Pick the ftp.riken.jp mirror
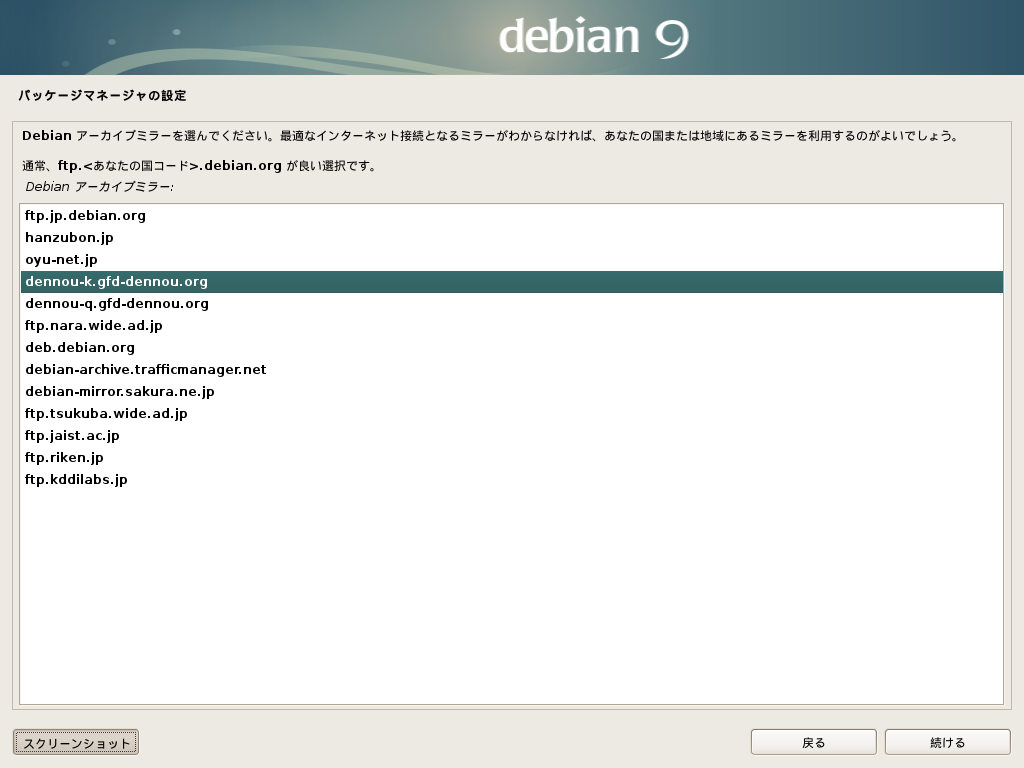The width and height of the screenshot is (1024, 768). coord(511,458)
